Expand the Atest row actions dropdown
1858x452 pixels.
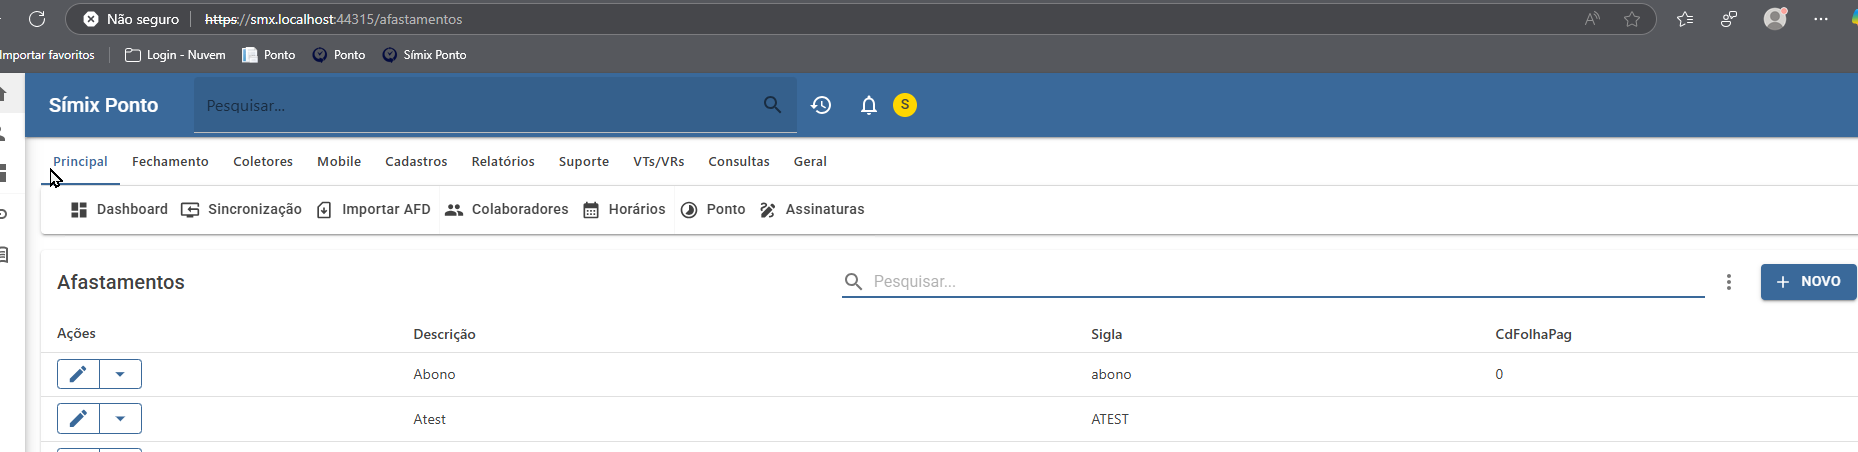click(x=120, y=418)
